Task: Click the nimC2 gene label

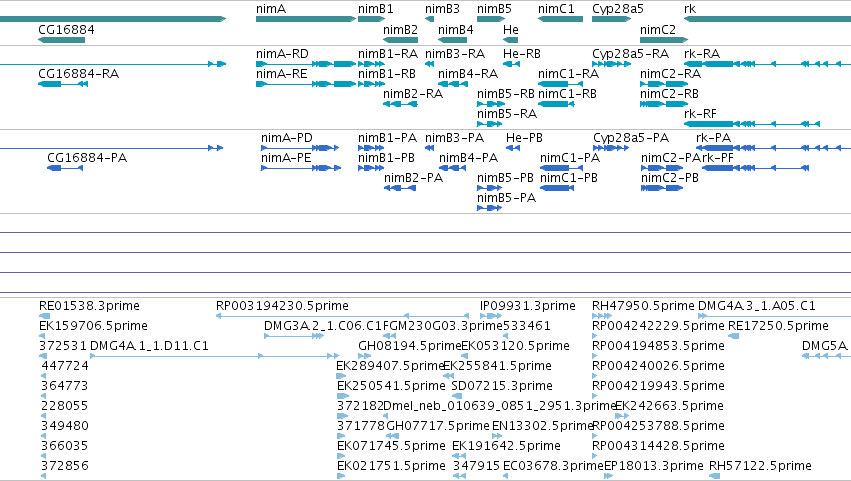Action: point(658,29)
